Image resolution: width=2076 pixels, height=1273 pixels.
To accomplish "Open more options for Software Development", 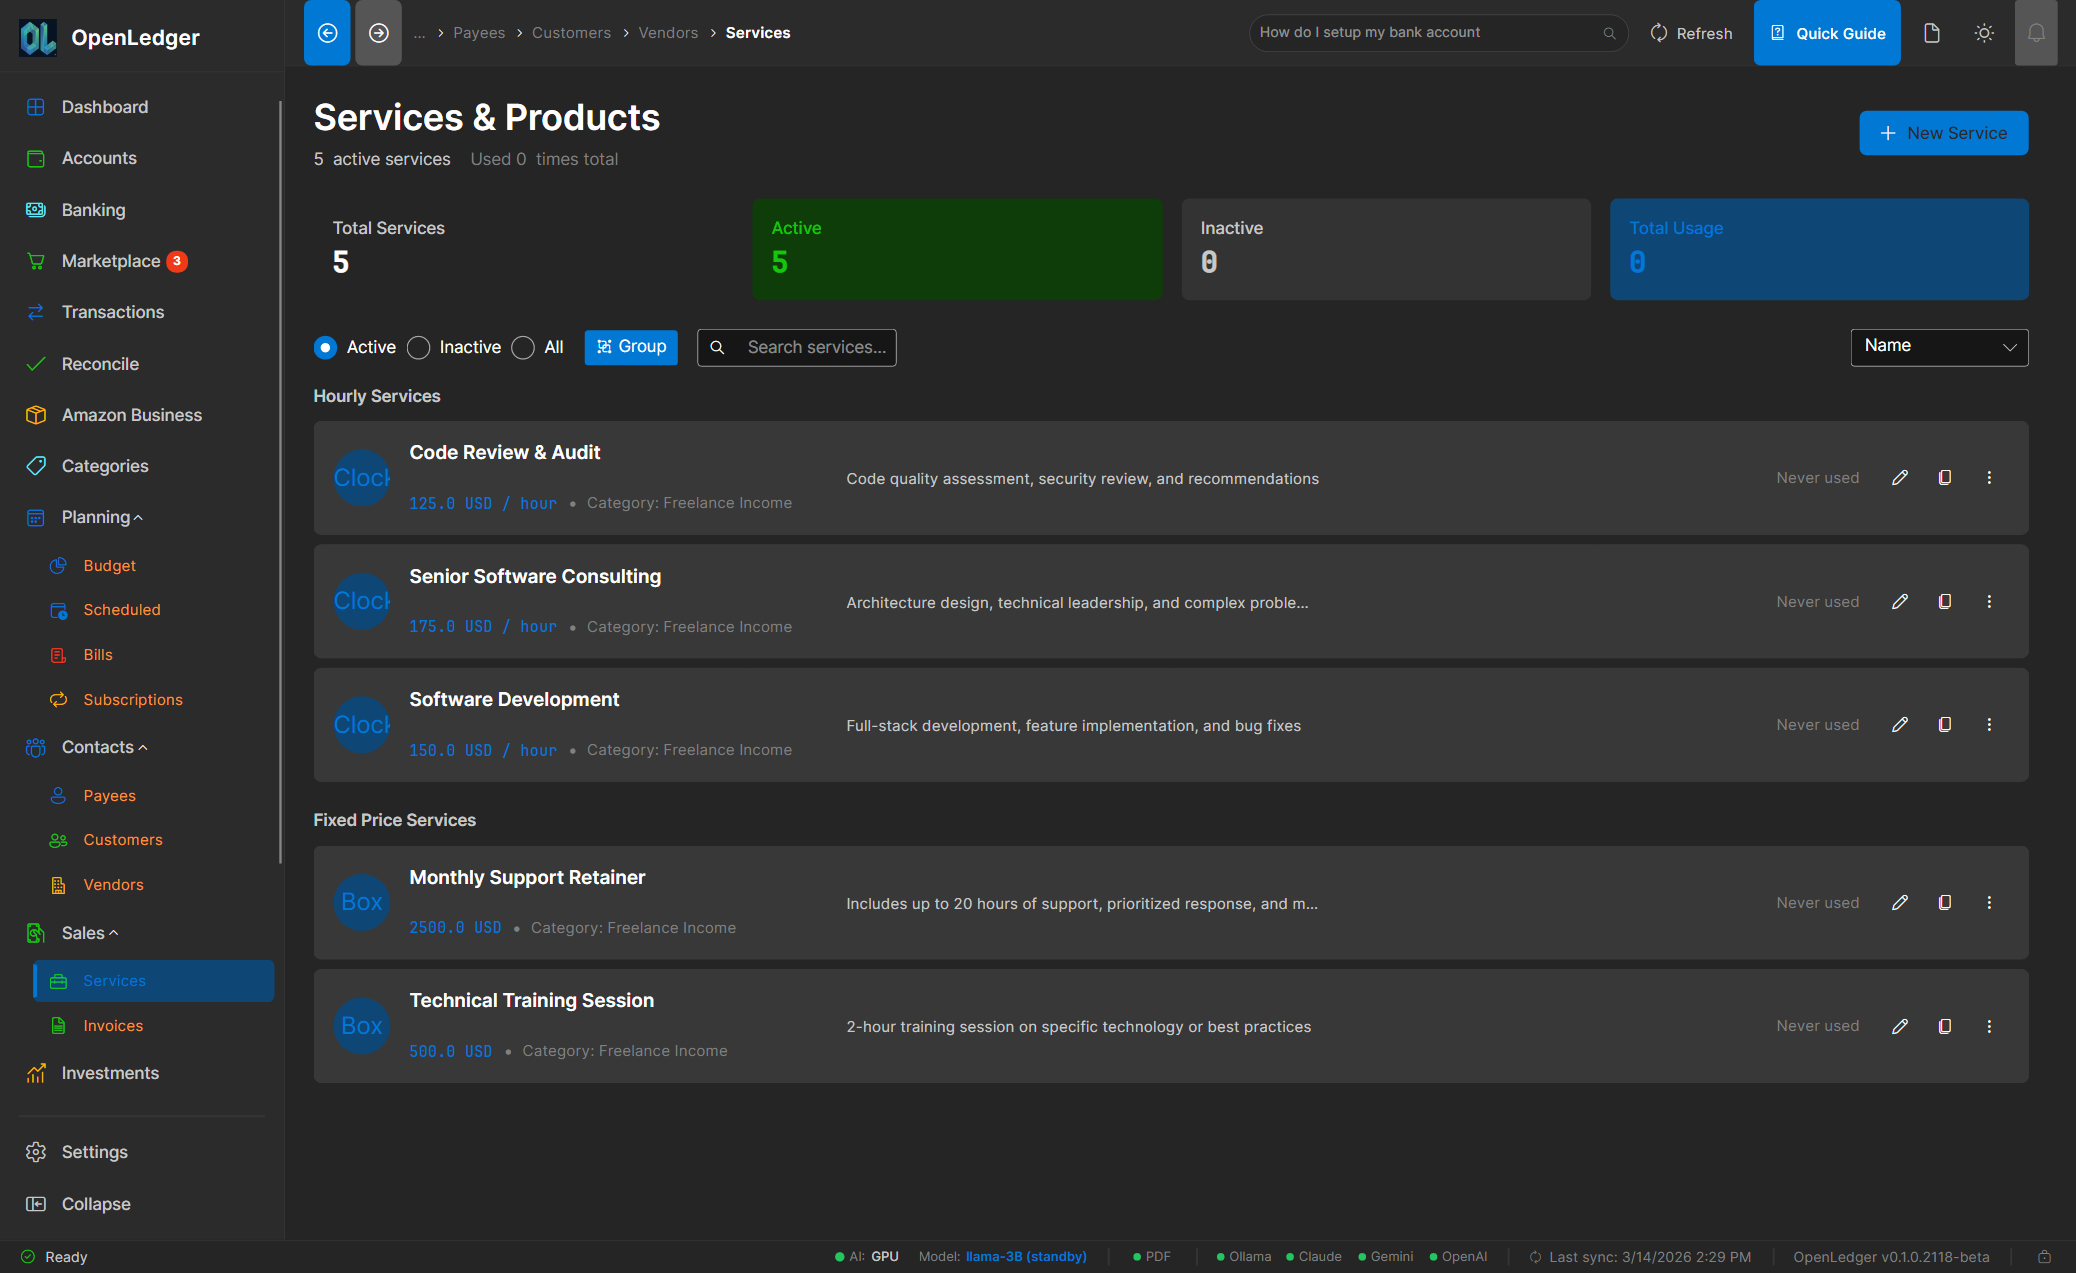I will (x=1989, y=725).
